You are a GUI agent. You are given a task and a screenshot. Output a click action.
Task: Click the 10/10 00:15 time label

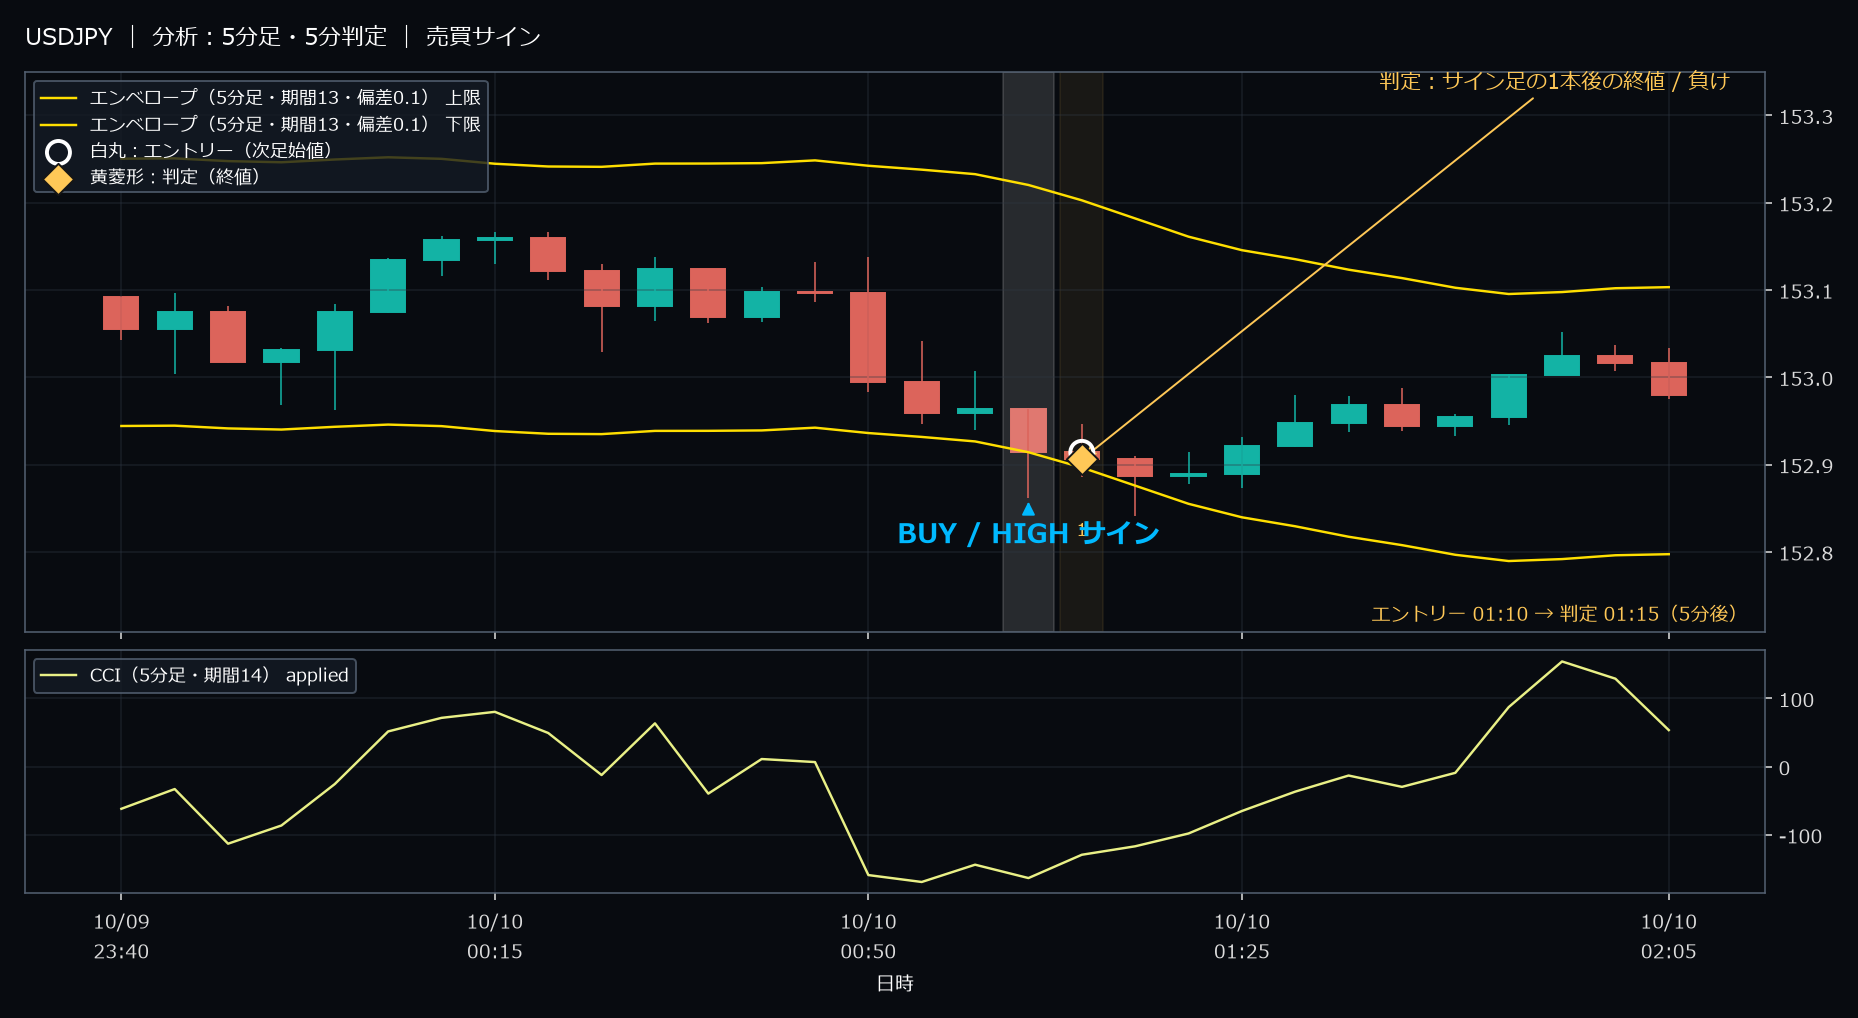(x=495, y=937)
